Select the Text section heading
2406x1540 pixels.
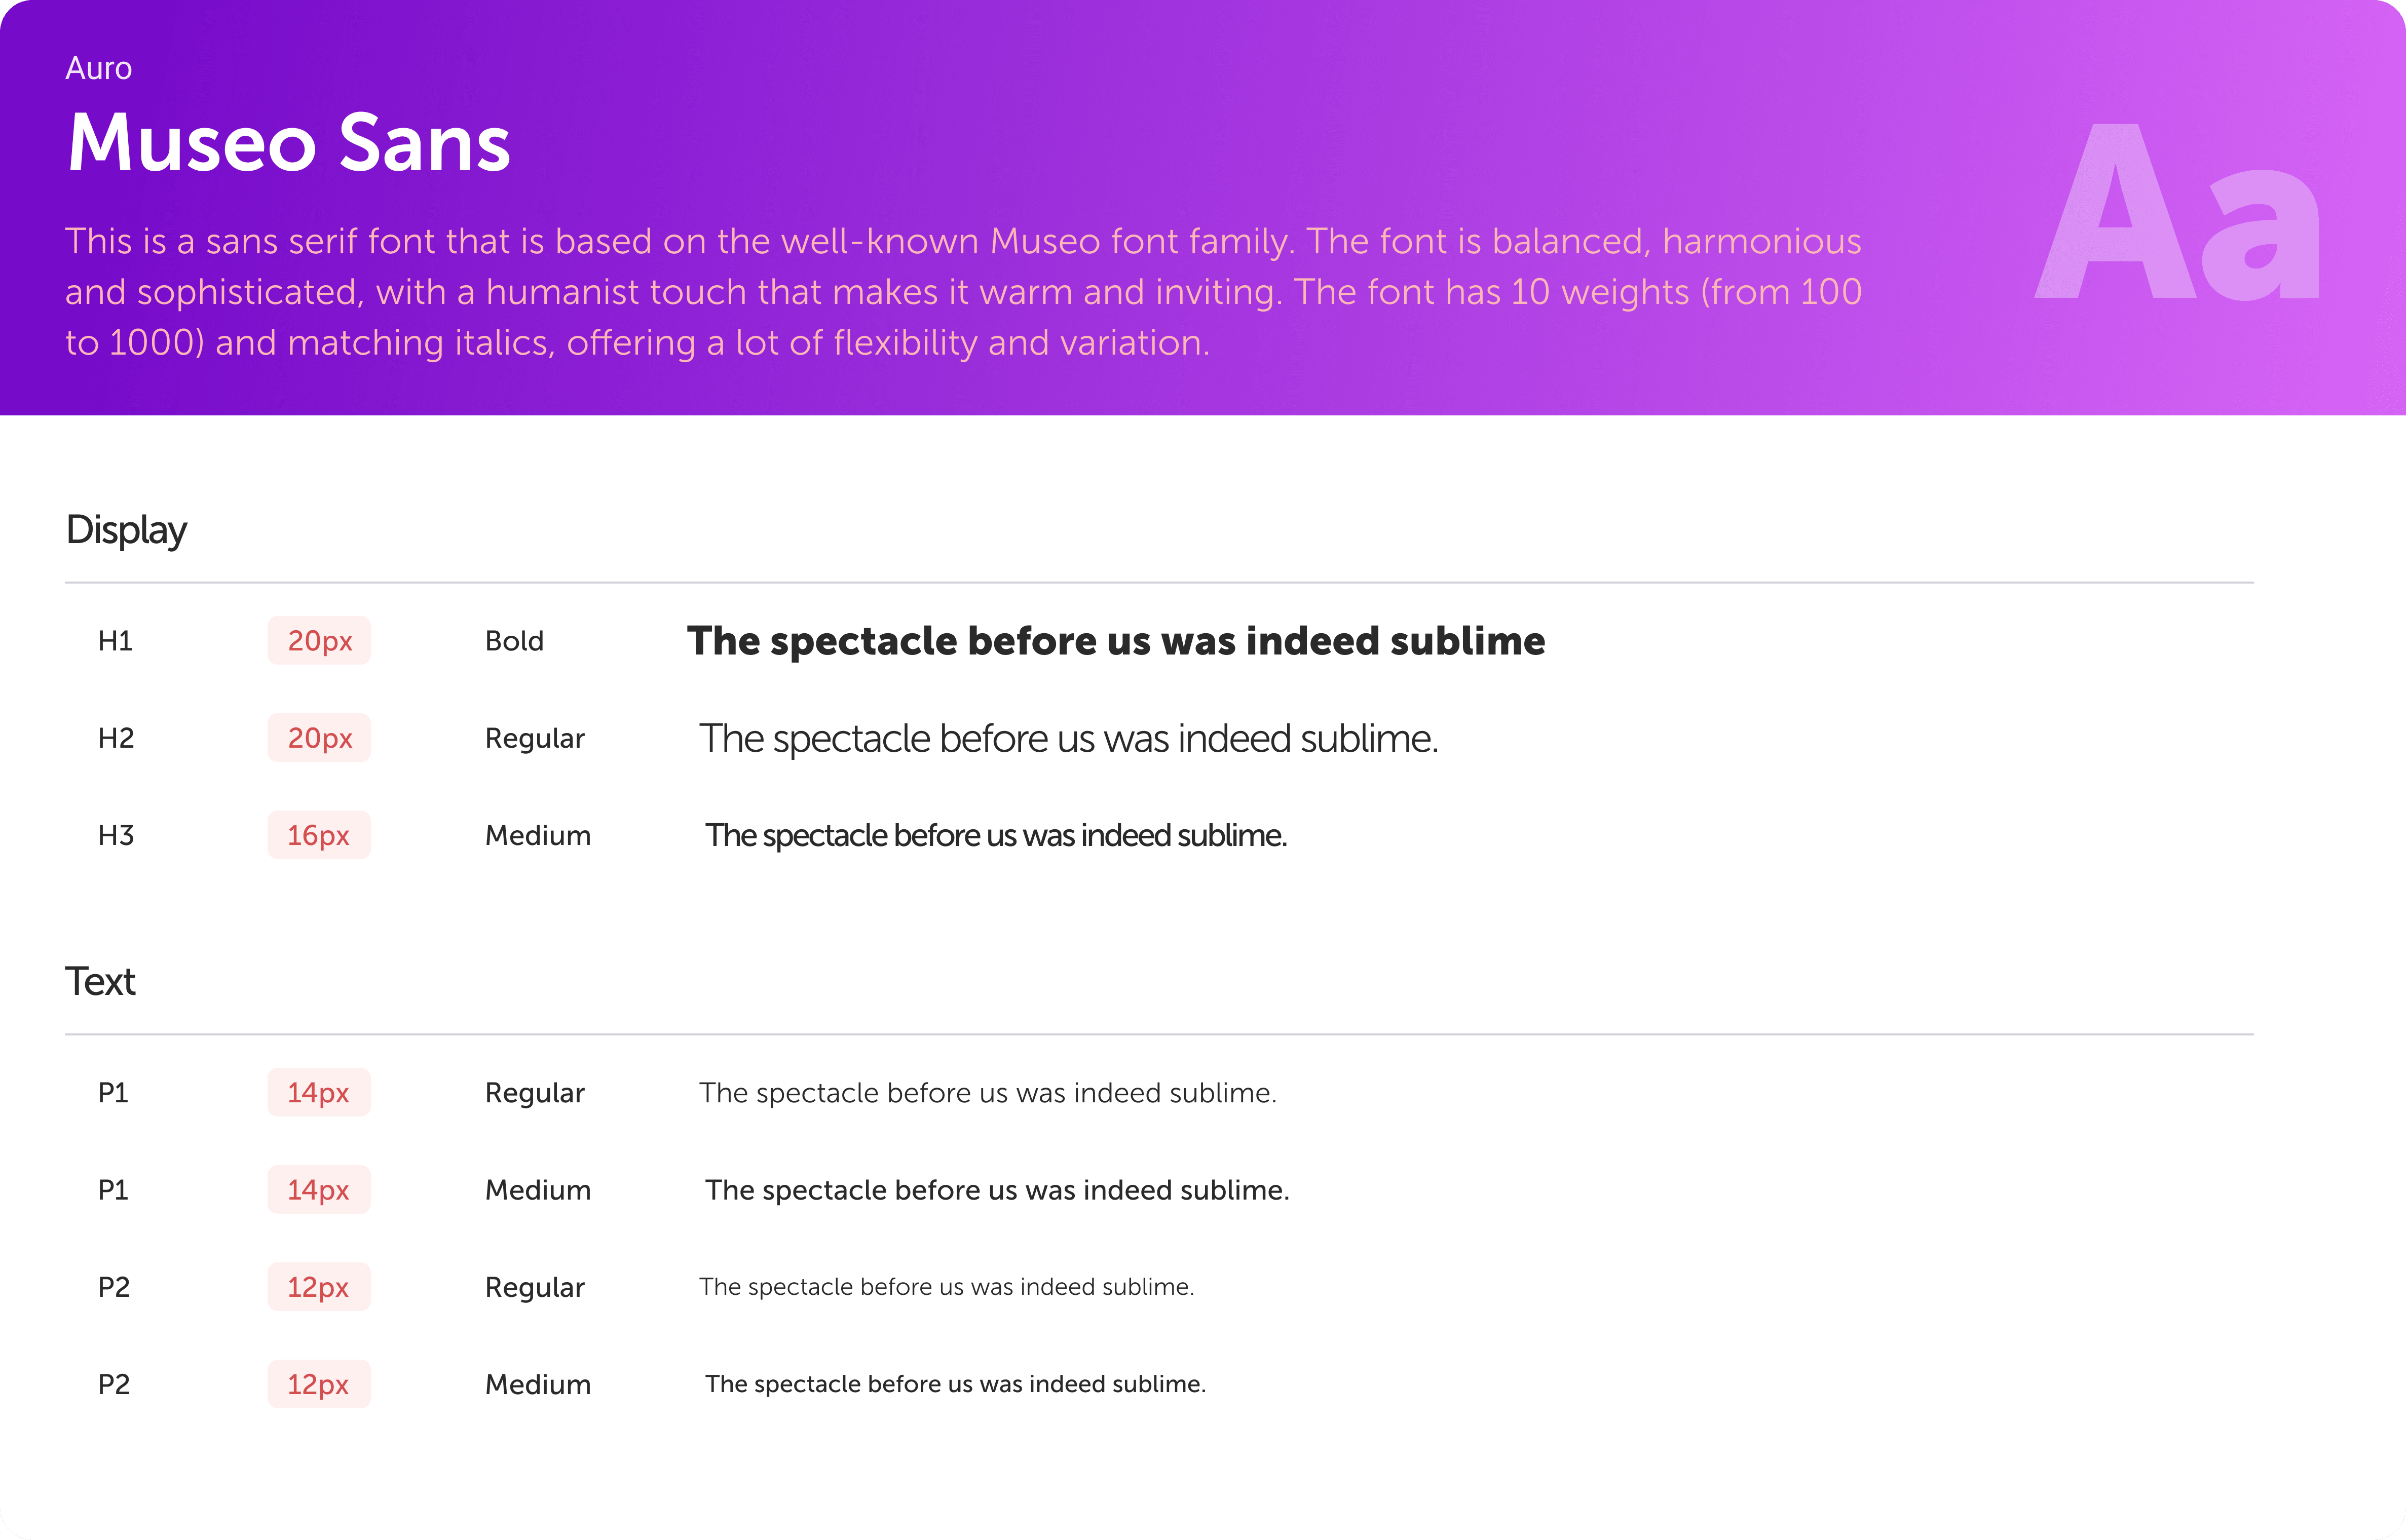coord(100,981)
